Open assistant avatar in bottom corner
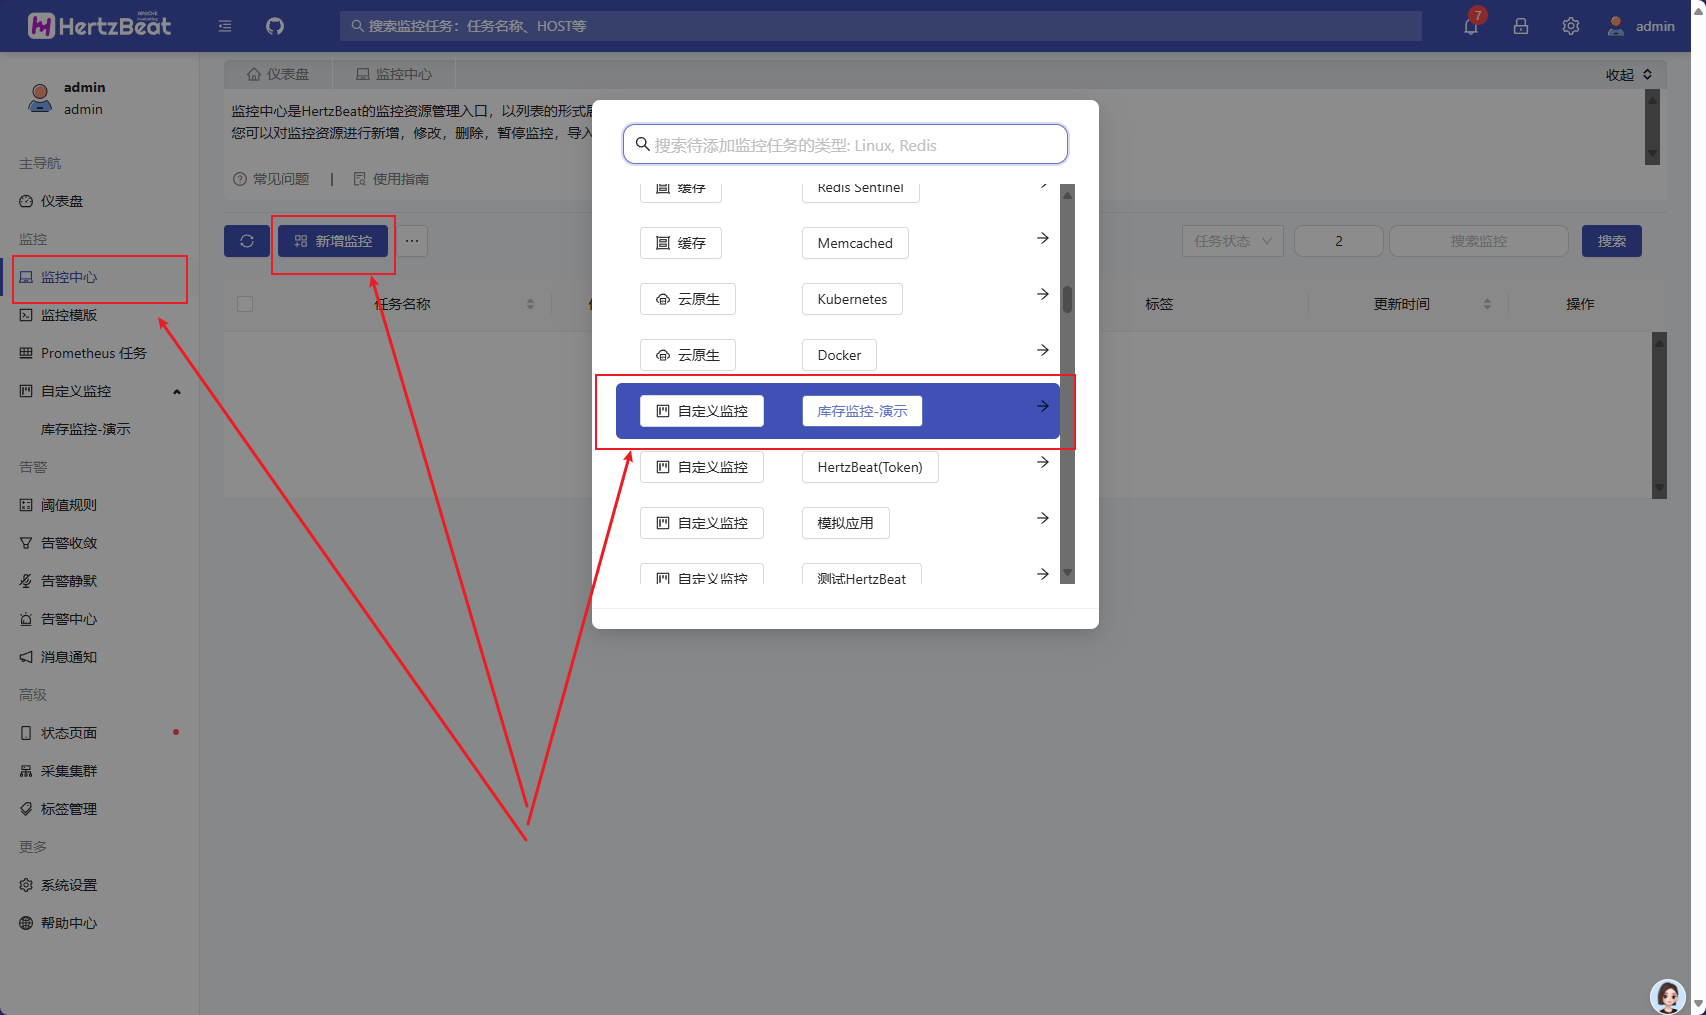Image resolution: width=1706 pixels, height=1015 pixels. [1667, 995]
